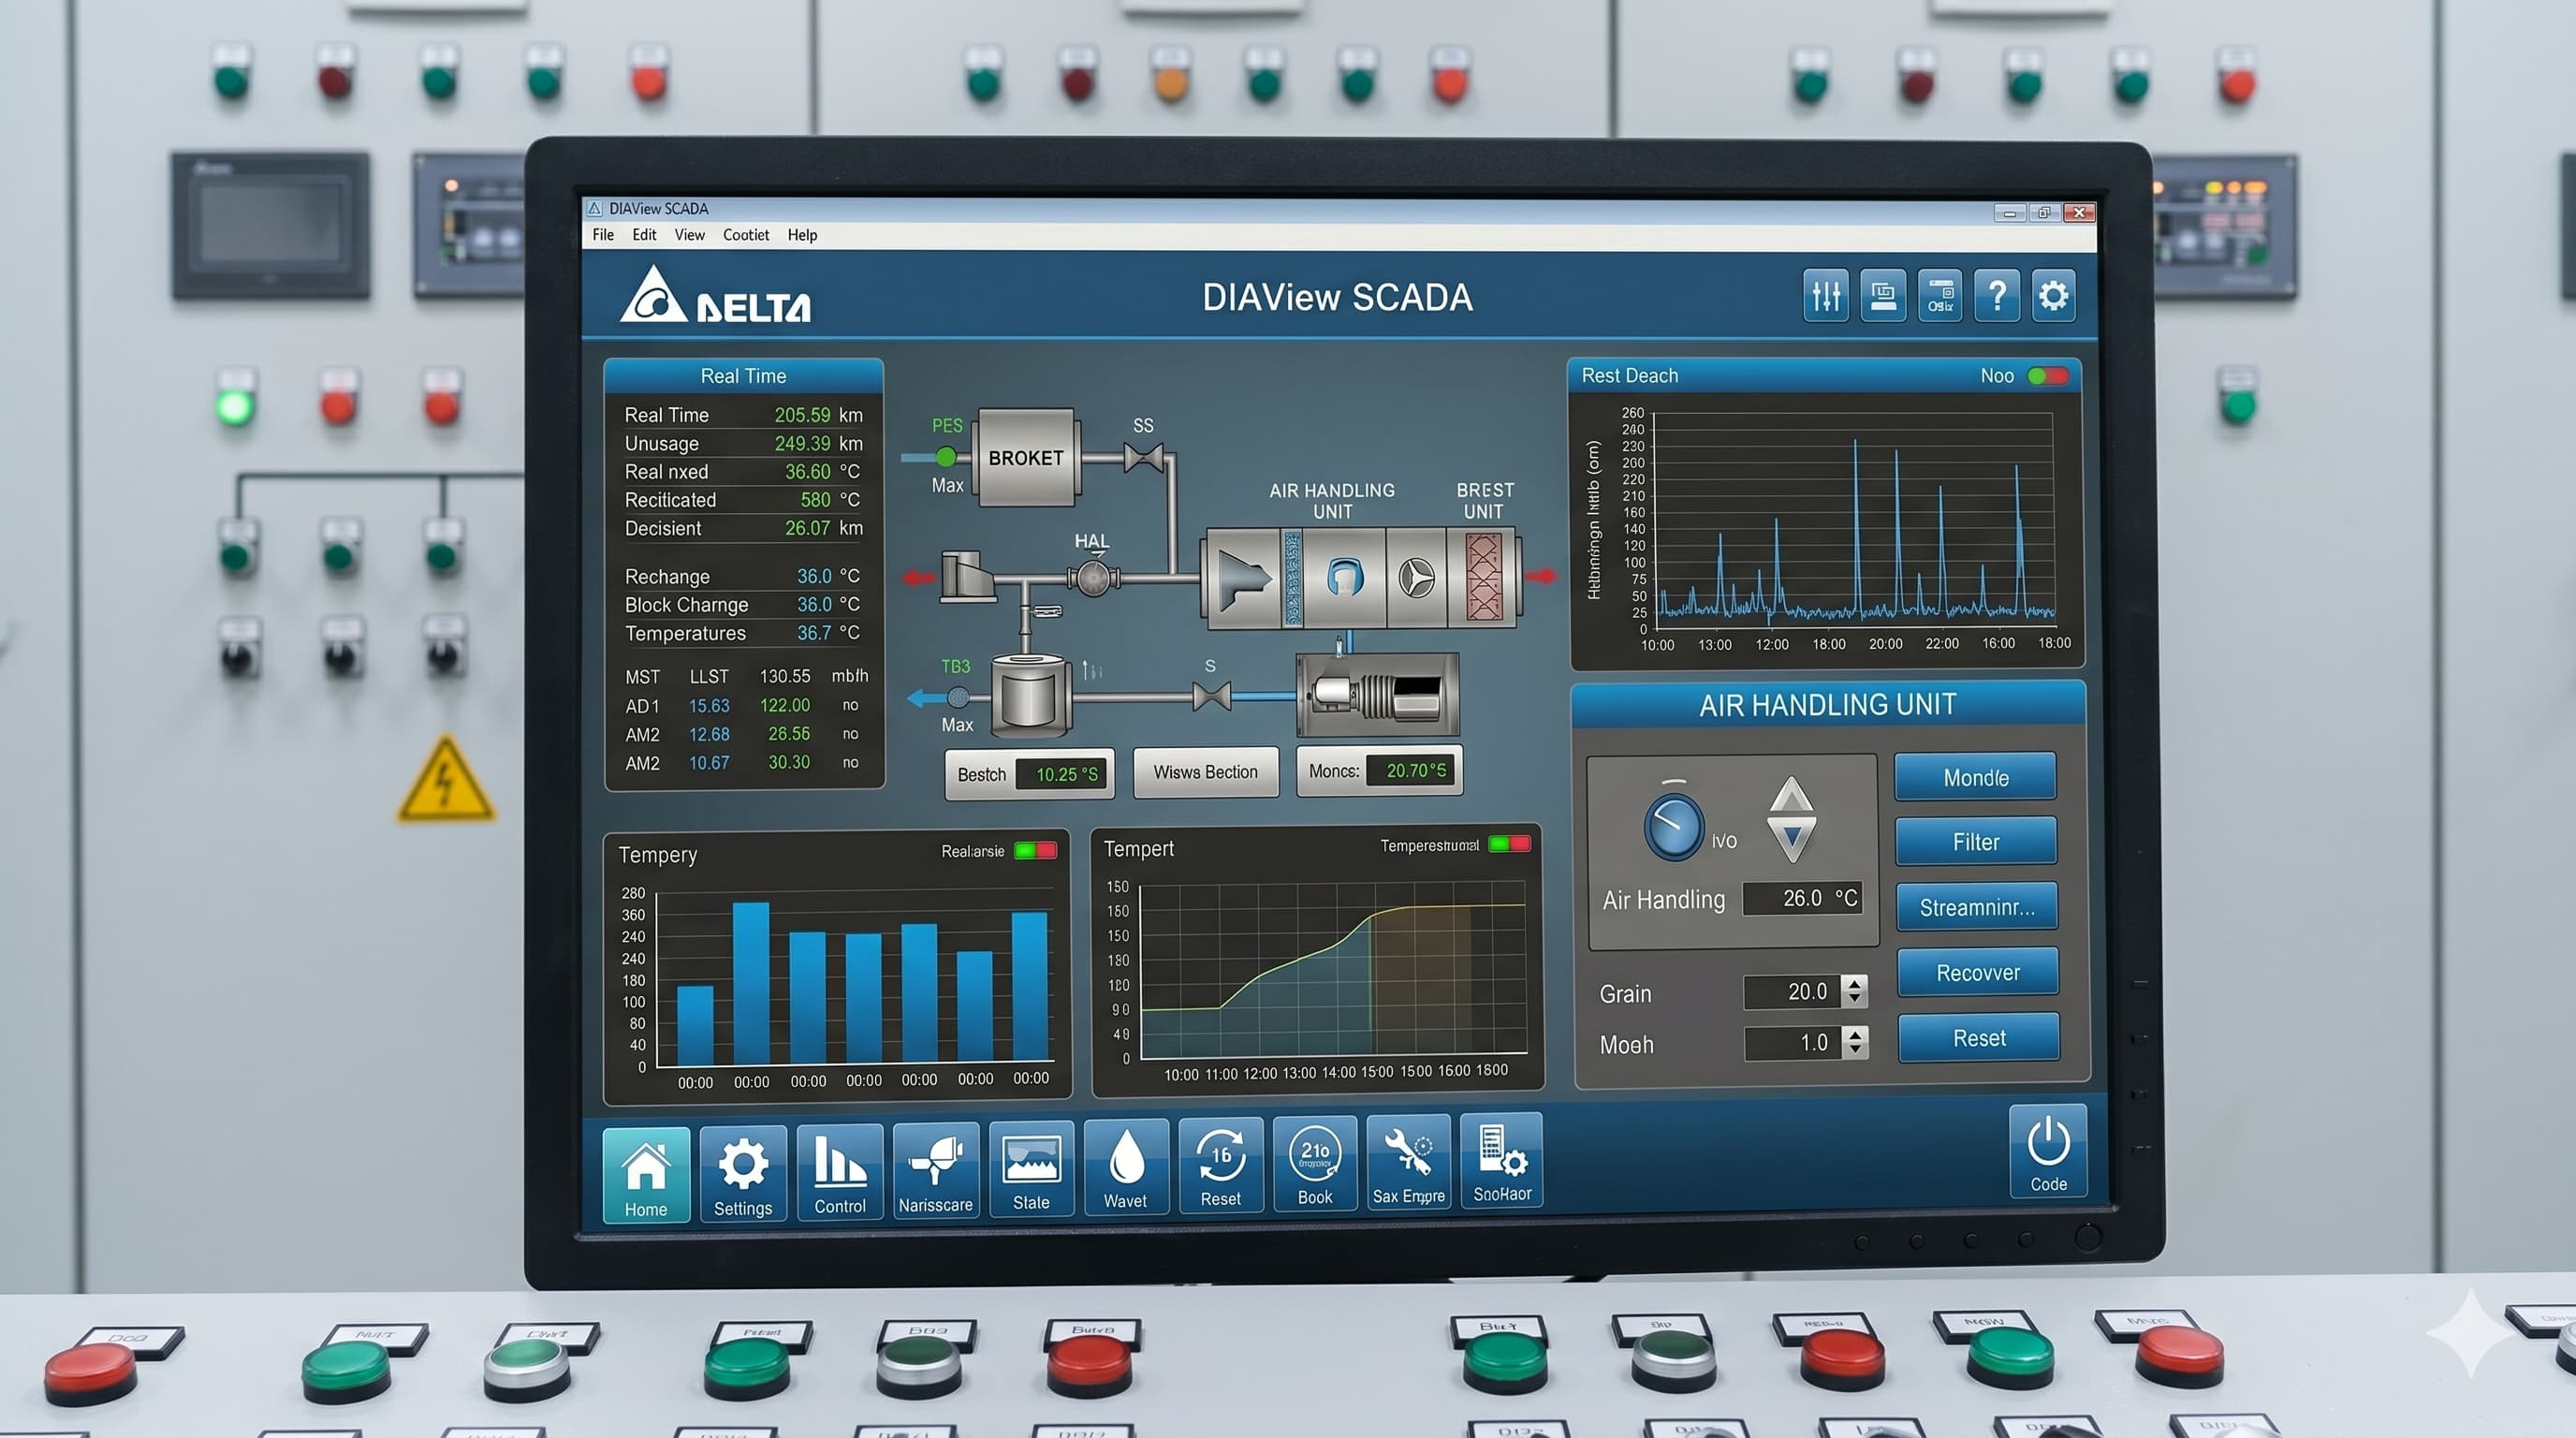Screen dimensions: 2576x1438
Task: Toggle the Realarsie switch on Tempery chart
Action: tap(1035, 850)
